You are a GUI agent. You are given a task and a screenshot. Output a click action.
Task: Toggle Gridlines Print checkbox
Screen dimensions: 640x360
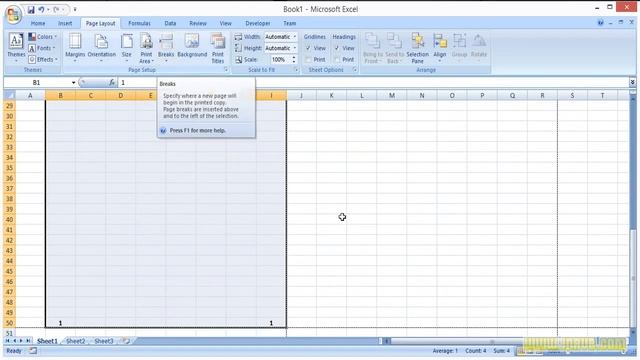coord(308,60)
